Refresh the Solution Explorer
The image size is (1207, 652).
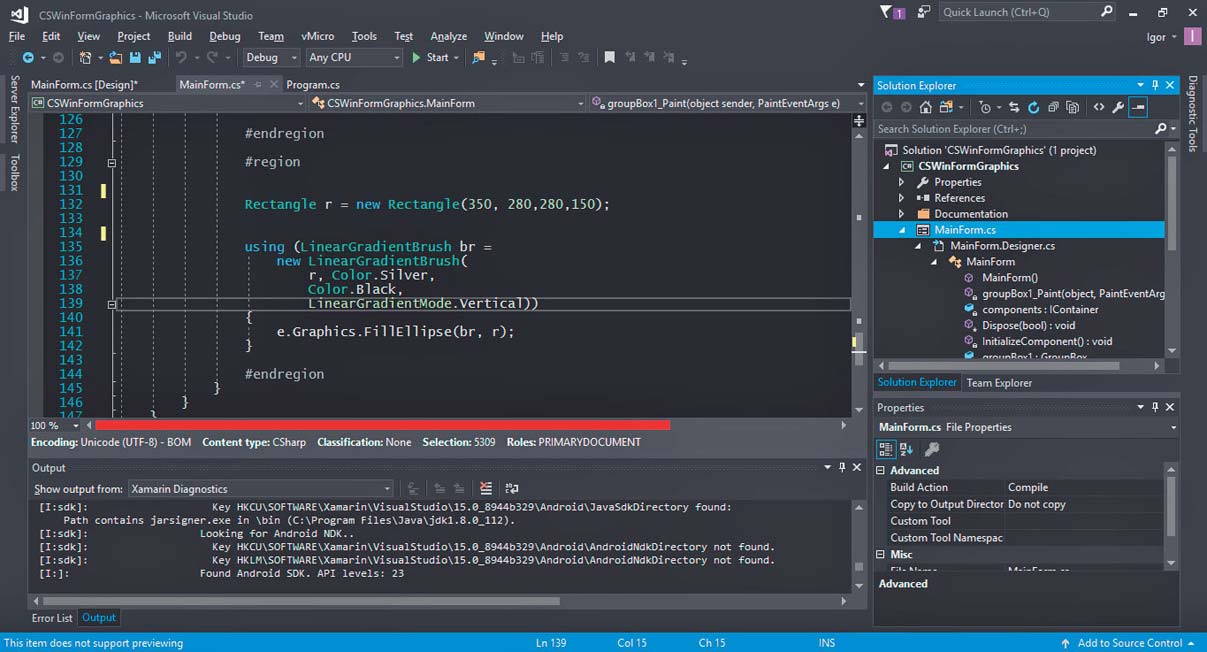(x=1033, y=107)
